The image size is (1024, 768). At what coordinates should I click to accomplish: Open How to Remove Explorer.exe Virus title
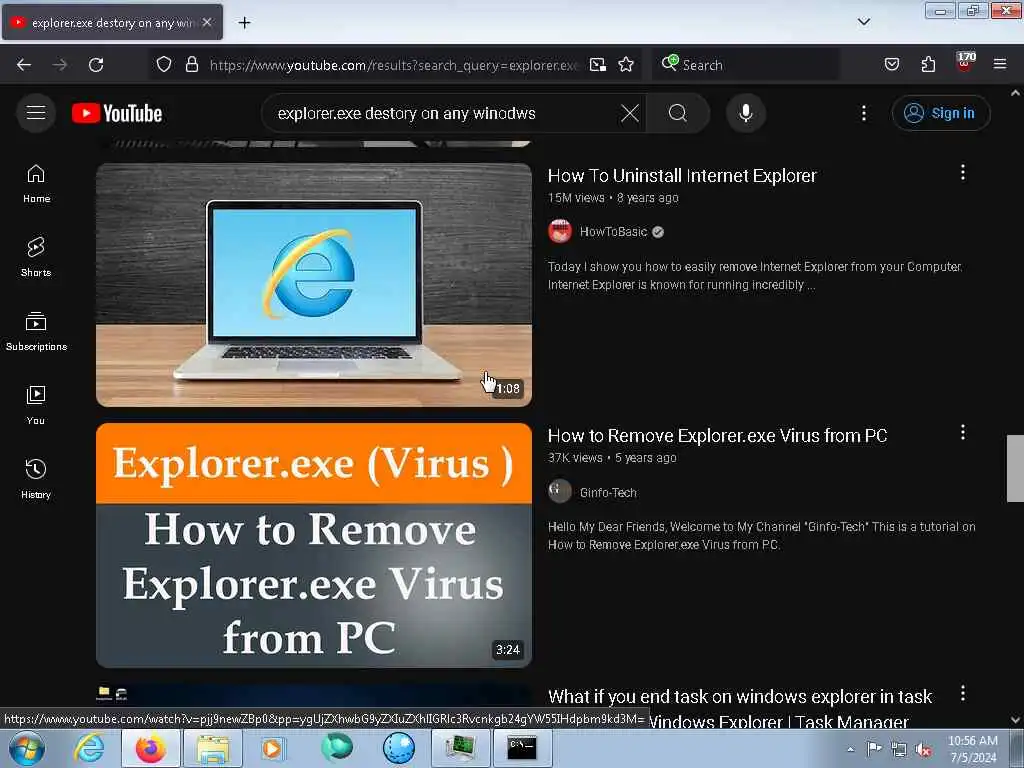click(x=717, y=436)
